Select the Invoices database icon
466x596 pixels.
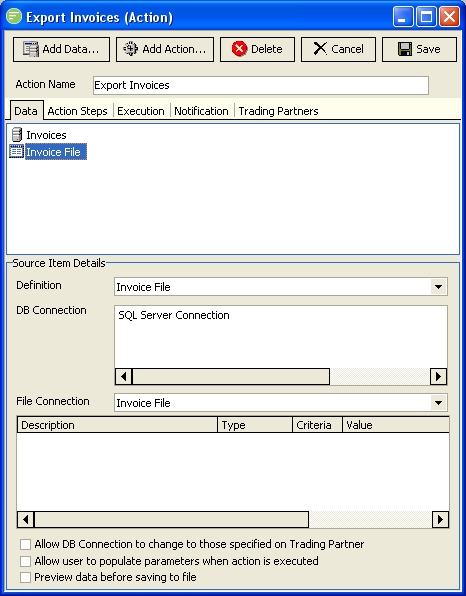tap(17, 135)
